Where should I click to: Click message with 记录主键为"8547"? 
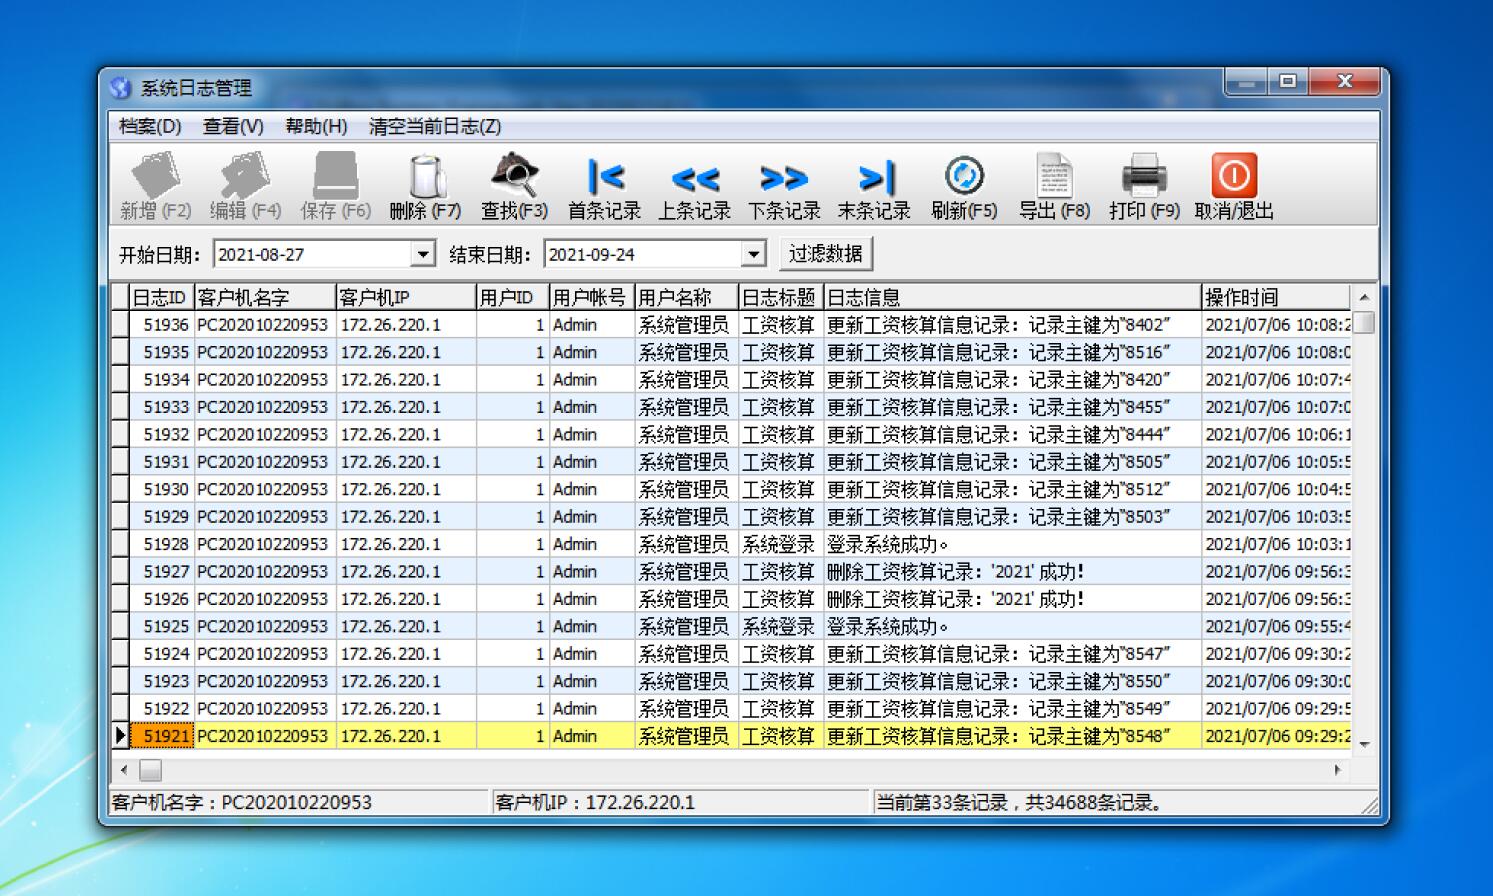point(1012,654)
